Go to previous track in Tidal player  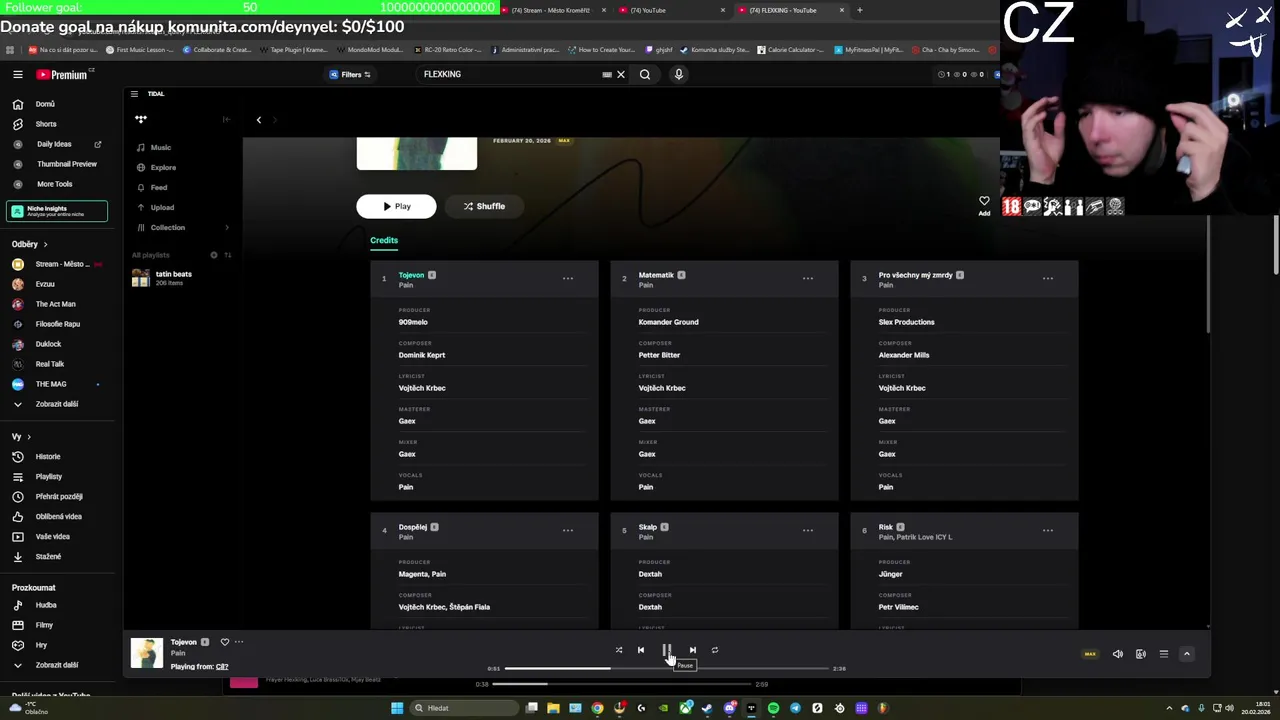(x=641, y=650)
